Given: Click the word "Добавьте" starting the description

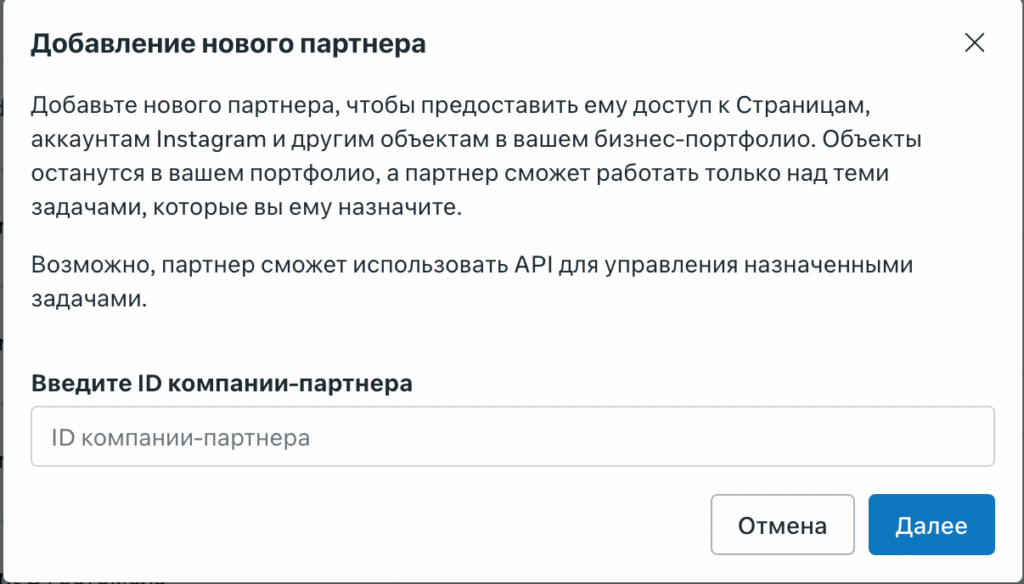Looking at the screenshot, I should click(74, 105).
